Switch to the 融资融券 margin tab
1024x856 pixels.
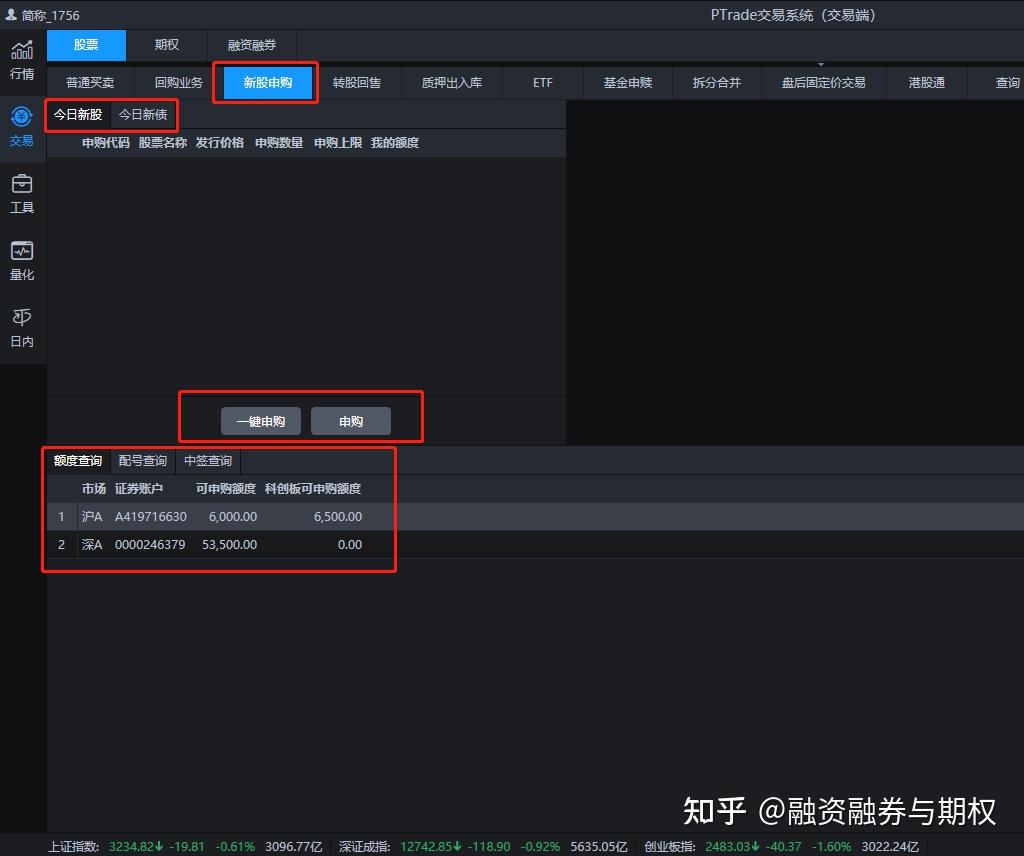251,45
